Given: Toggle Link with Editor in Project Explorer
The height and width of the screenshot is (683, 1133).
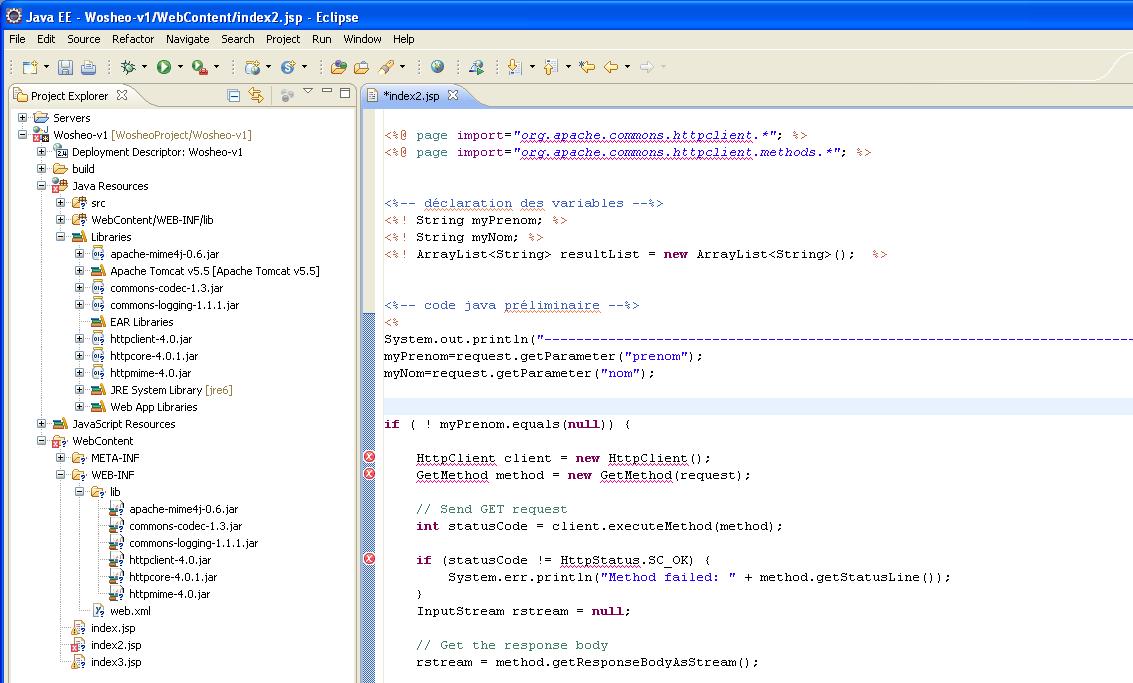Looking at the screenshot, I should point(256,95).
